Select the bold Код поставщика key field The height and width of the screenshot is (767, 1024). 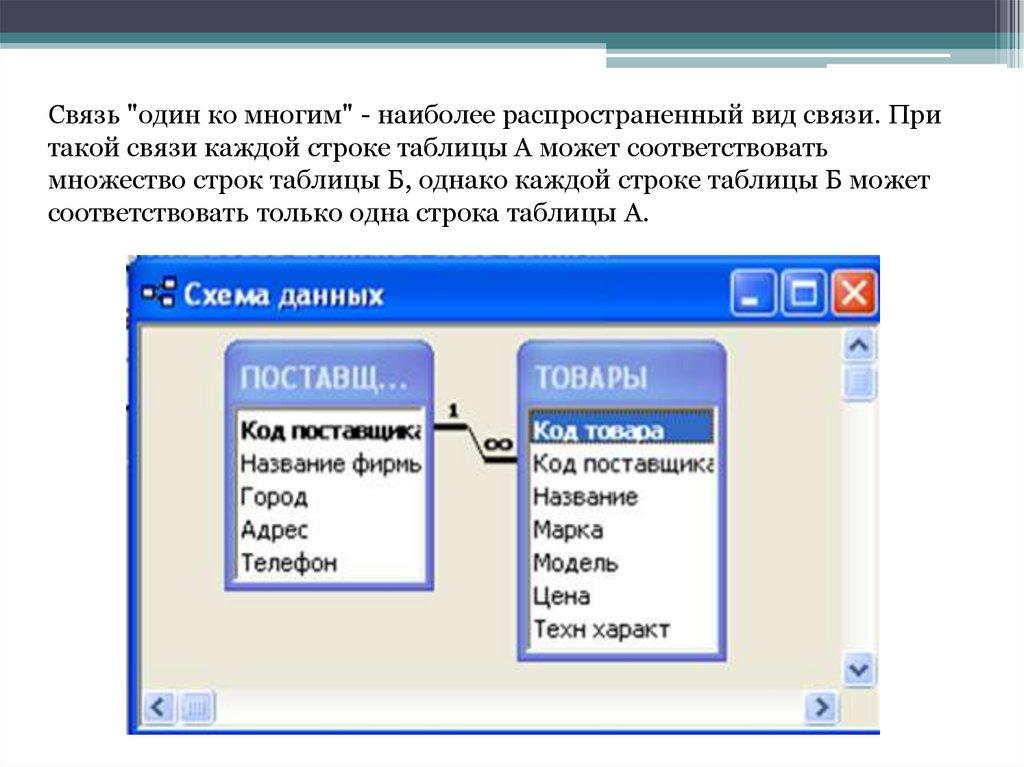(x=329, y=431)
